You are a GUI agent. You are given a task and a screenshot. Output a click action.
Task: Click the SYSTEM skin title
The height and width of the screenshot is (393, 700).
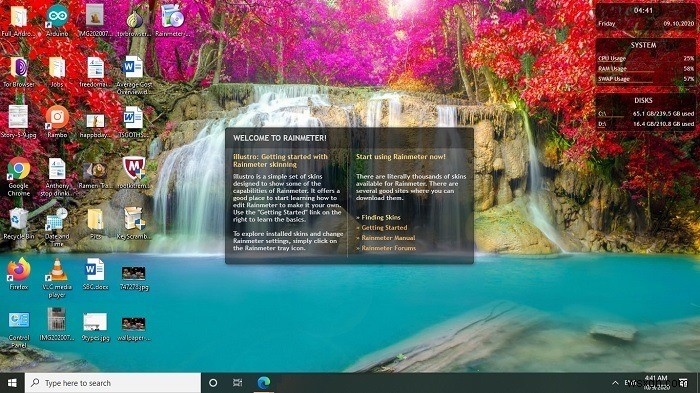(x=643, y=46)
